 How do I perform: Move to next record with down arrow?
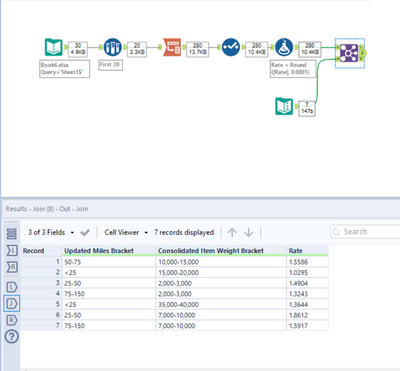click(x=249, y=232)
